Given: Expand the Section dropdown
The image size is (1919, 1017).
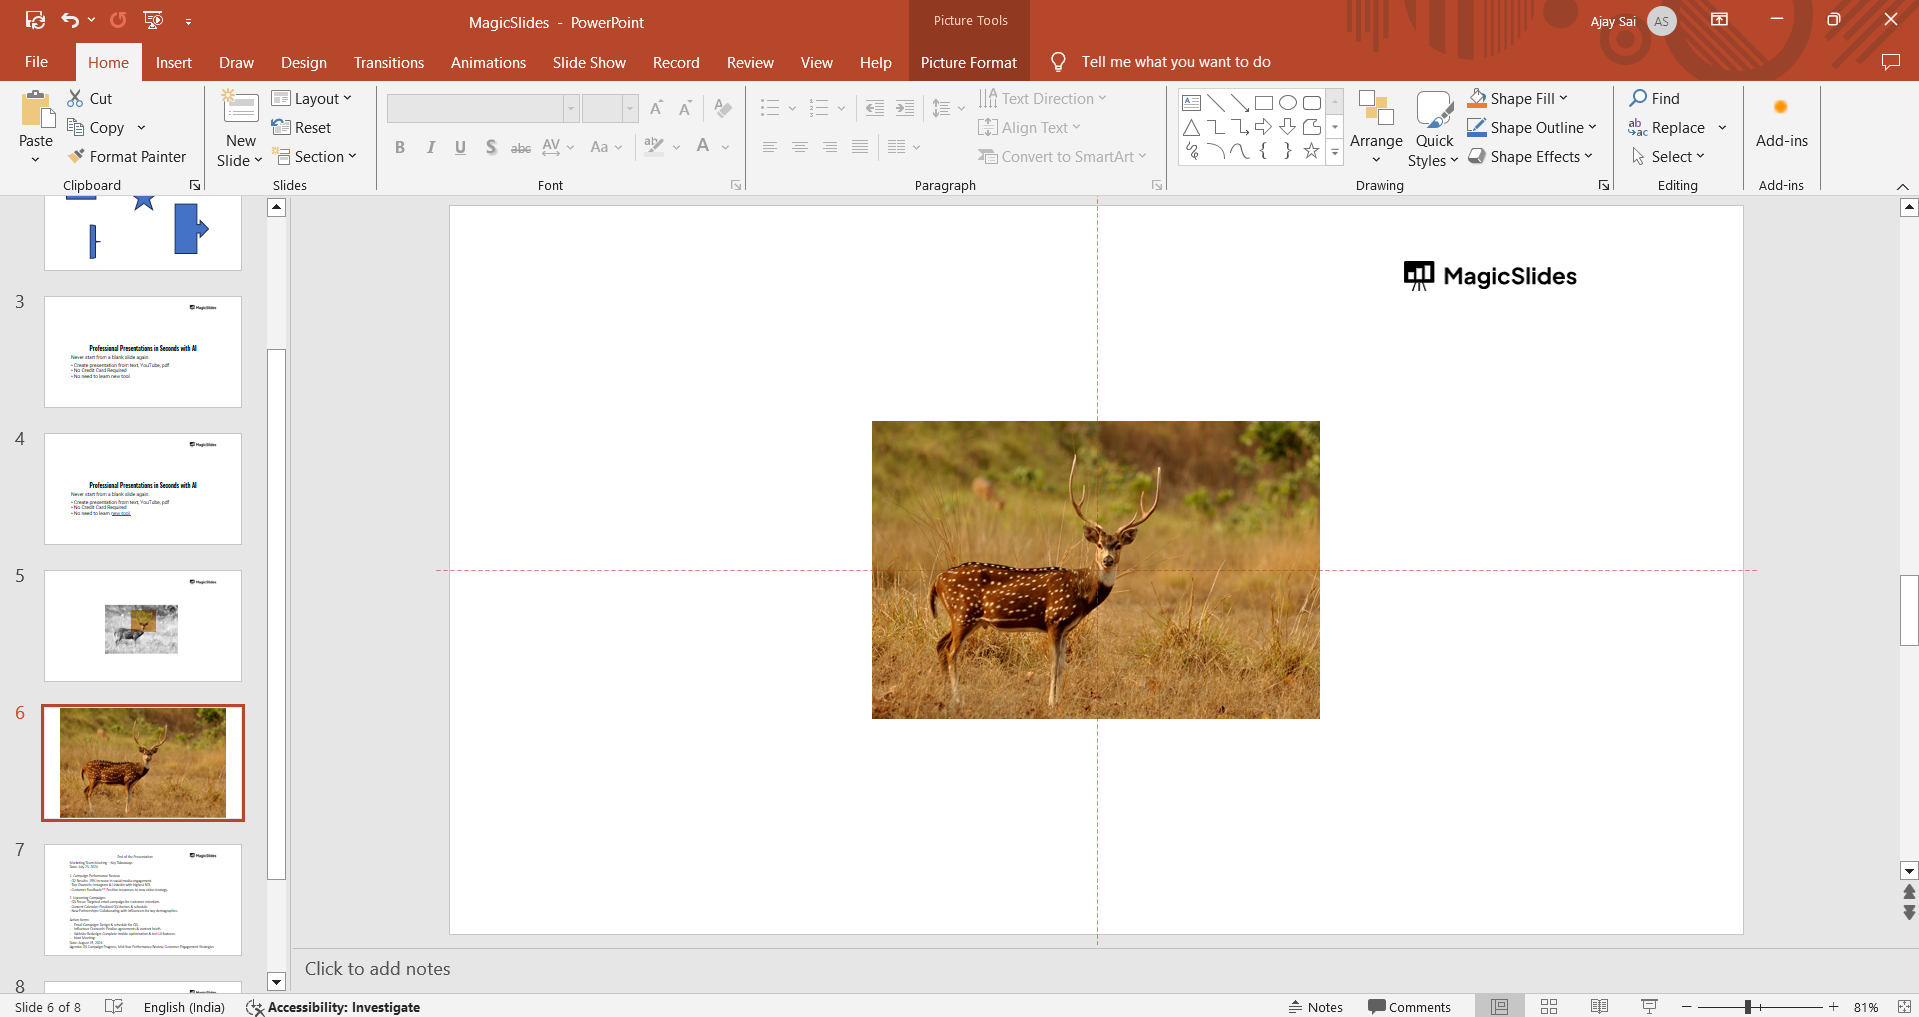Looking at the screenshot, I should pos(314,157).
